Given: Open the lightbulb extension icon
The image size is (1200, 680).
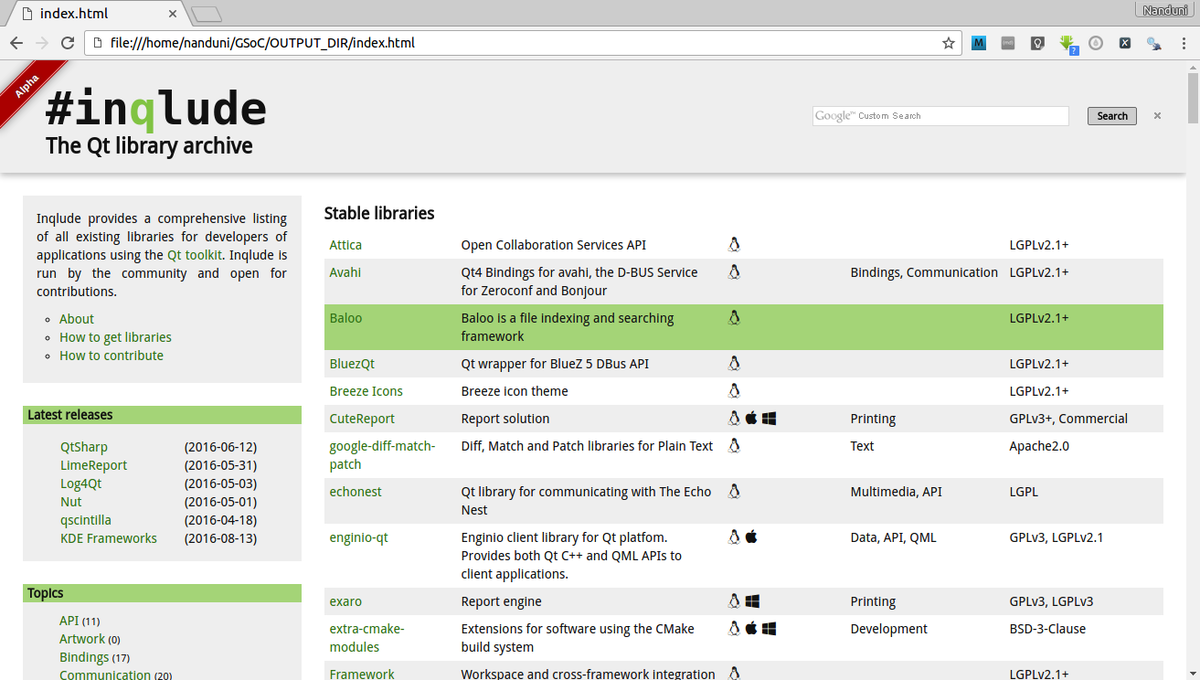Looking at the screenshot, I should click(1037, 43).
